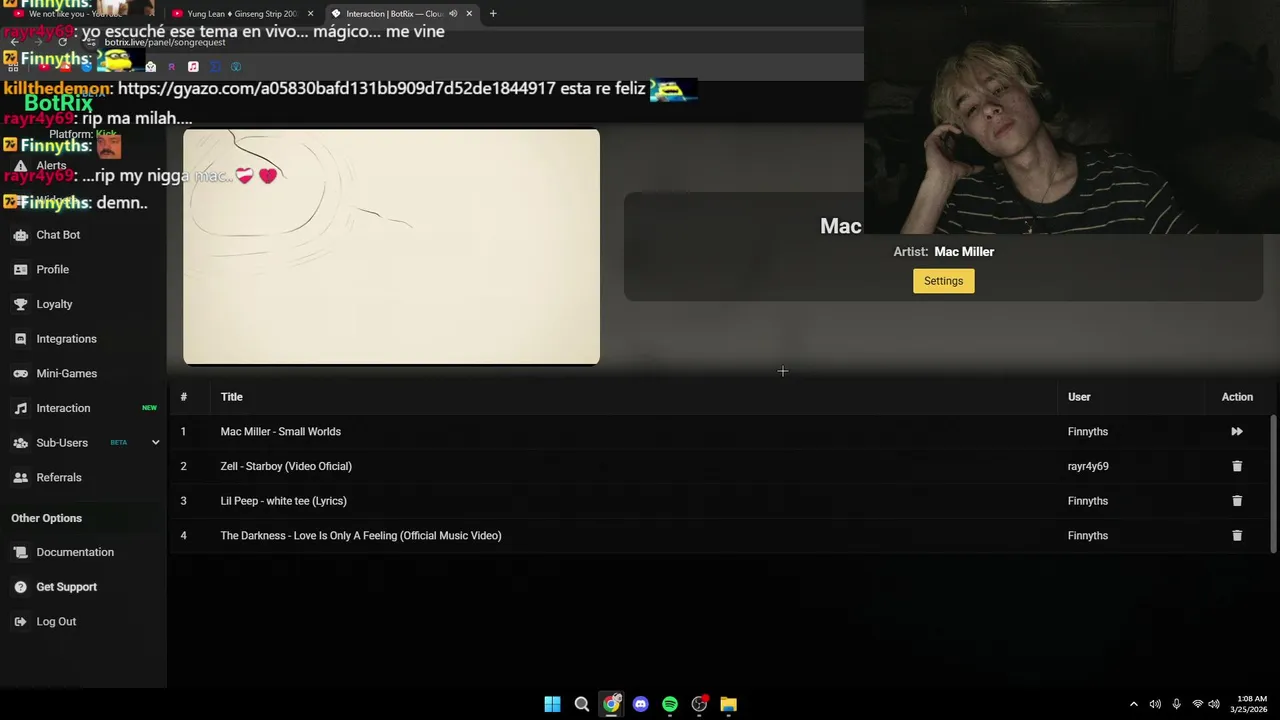Click the User column header
1280x720 pixels.
[1079, 397]
